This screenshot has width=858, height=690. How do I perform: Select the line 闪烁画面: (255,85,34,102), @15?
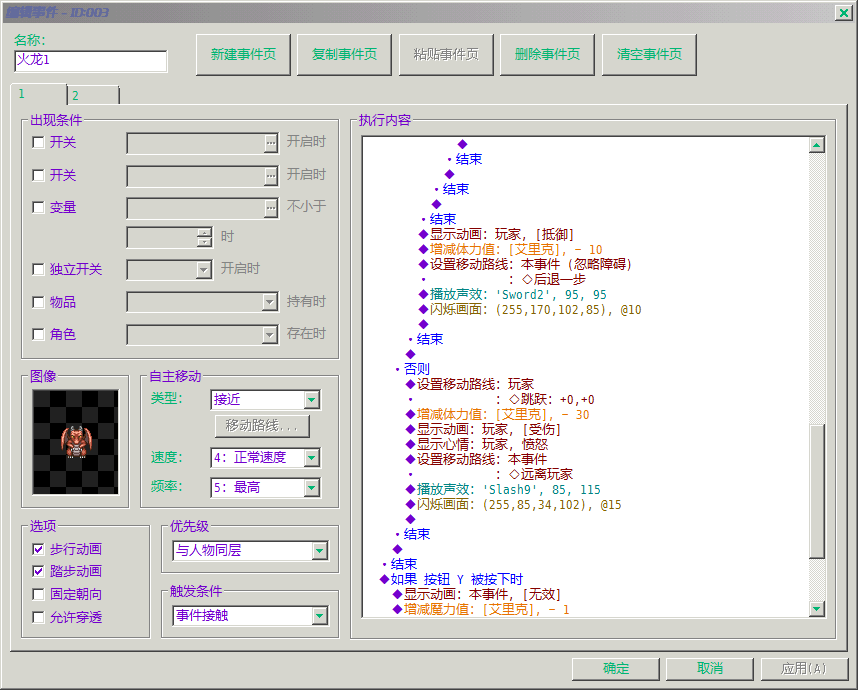(514, 505)
